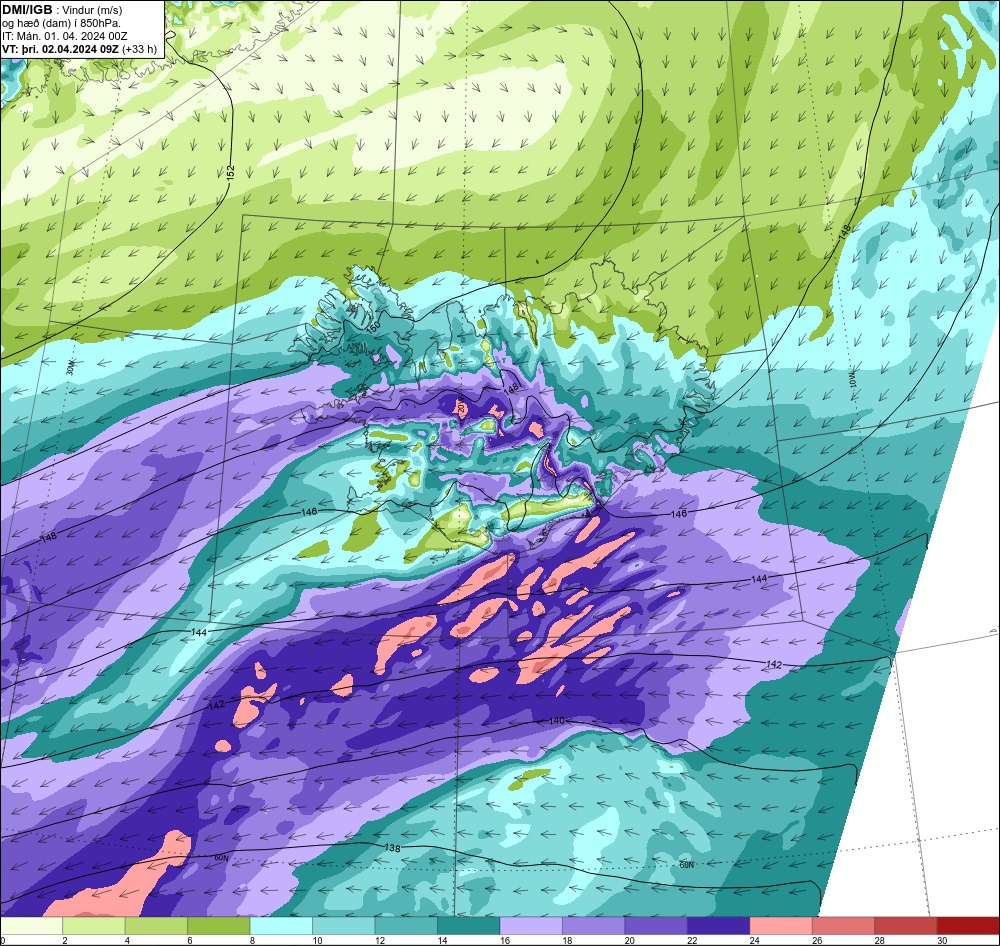Click the legend tick label "18"

coord(568,940)
